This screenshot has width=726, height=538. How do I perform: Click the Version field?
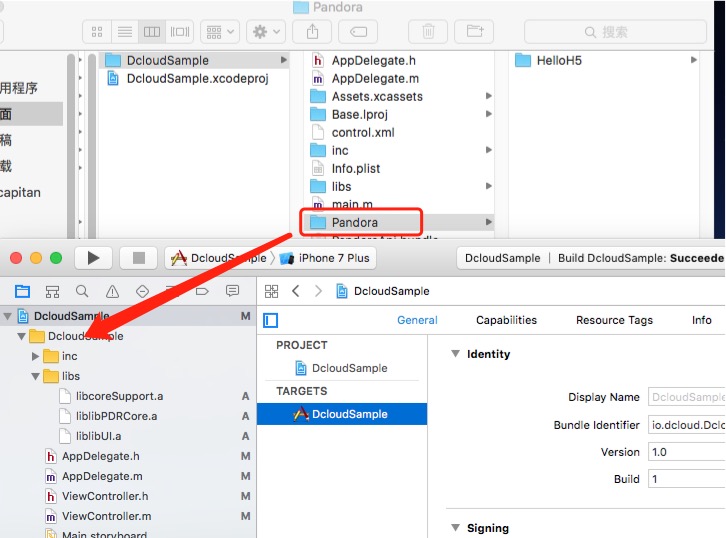click(687, 452)
